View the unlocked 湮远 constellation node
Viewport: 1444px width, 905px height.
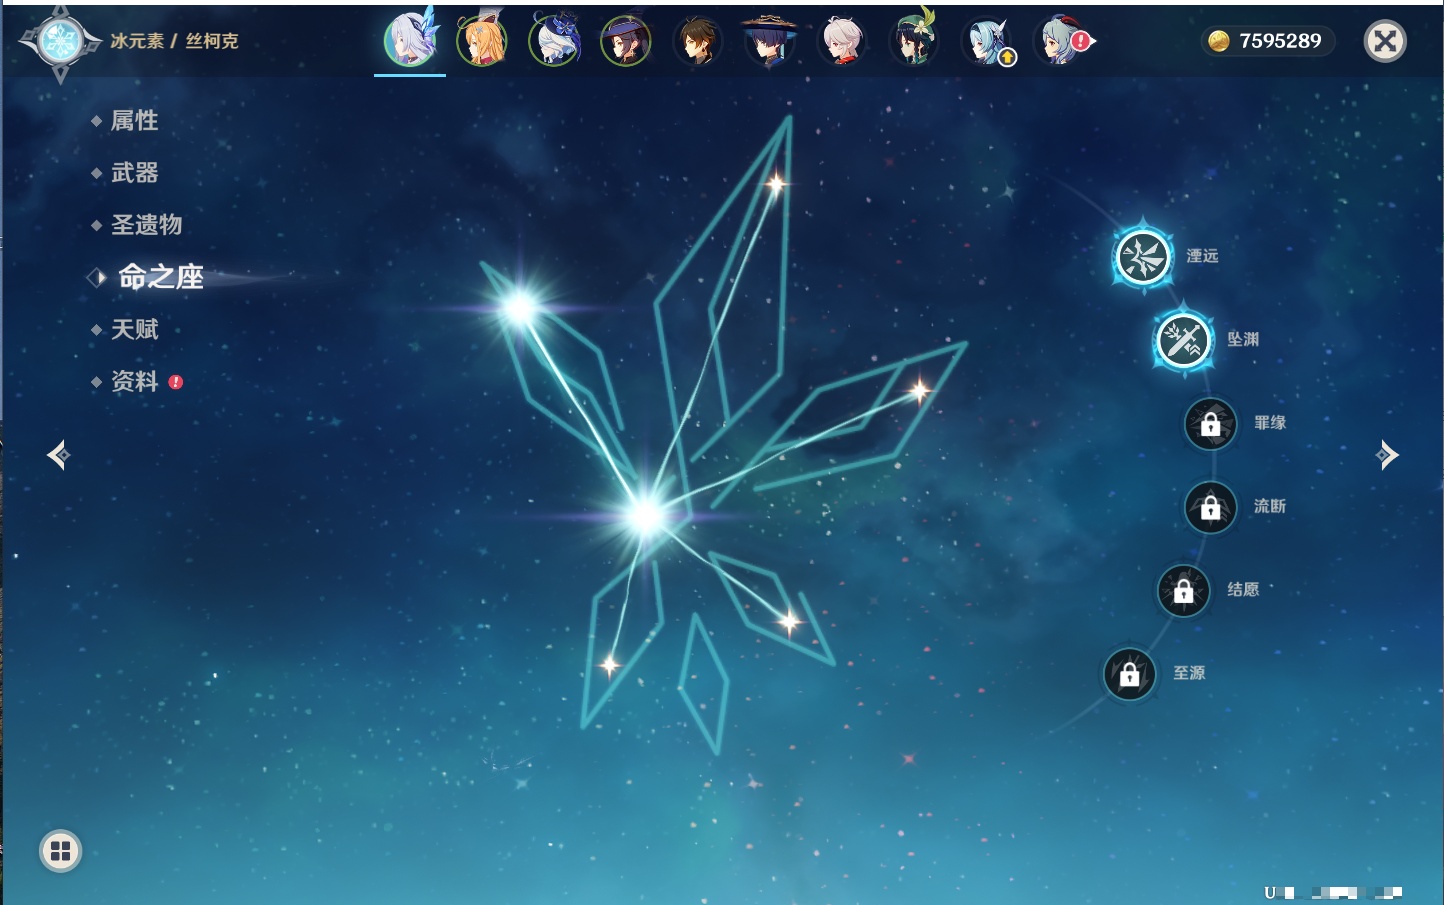pos(1142,256)
